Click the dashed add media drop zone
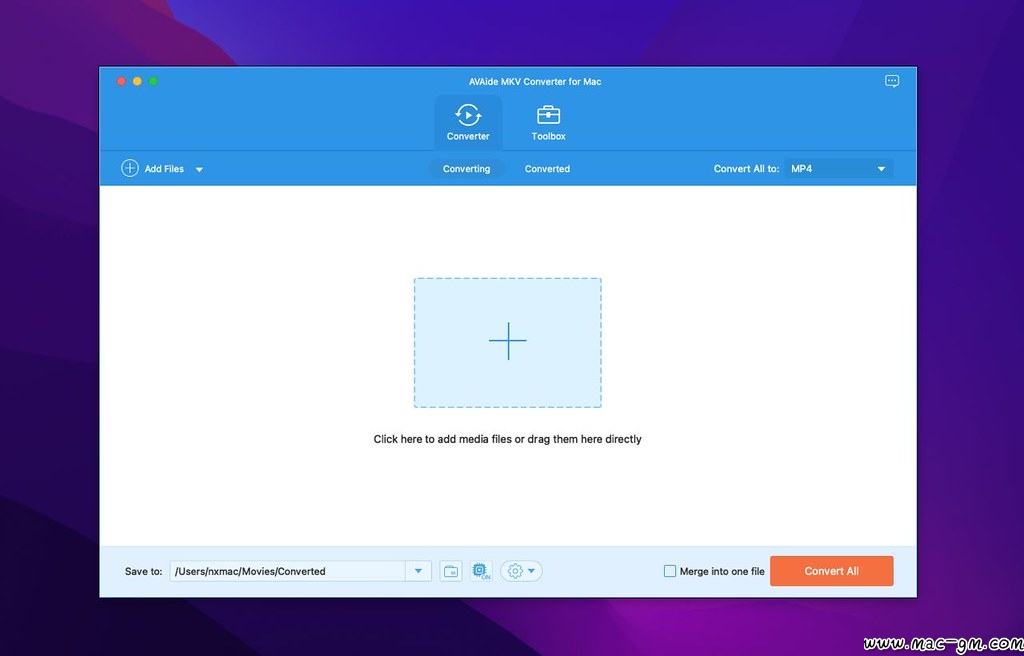Image resolution: width=1024 pixels, height=656 pixels. 507,342
